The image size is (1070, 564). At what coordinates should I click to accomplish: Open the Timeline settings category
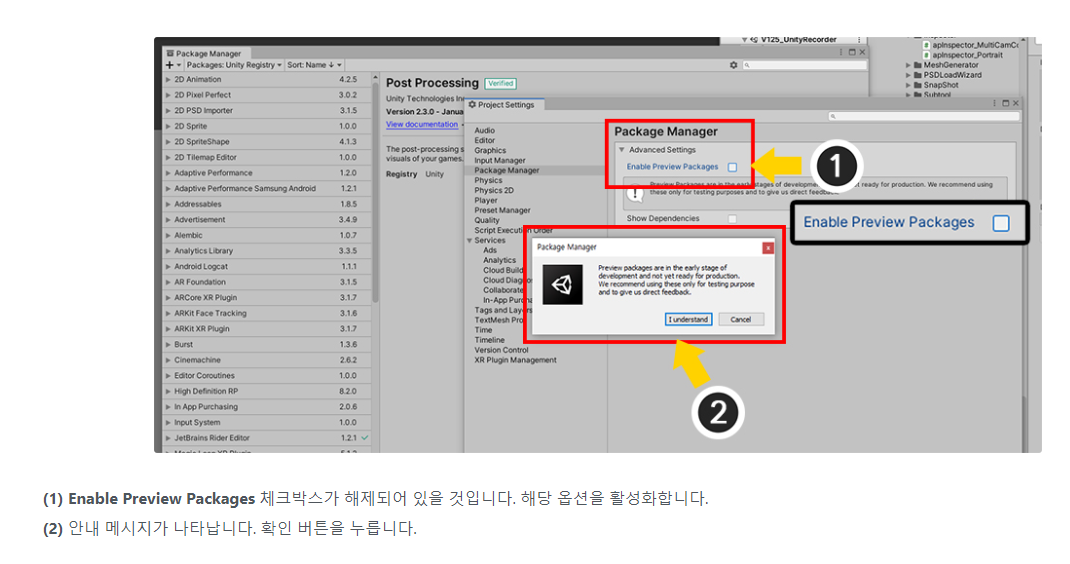point(489,340)
